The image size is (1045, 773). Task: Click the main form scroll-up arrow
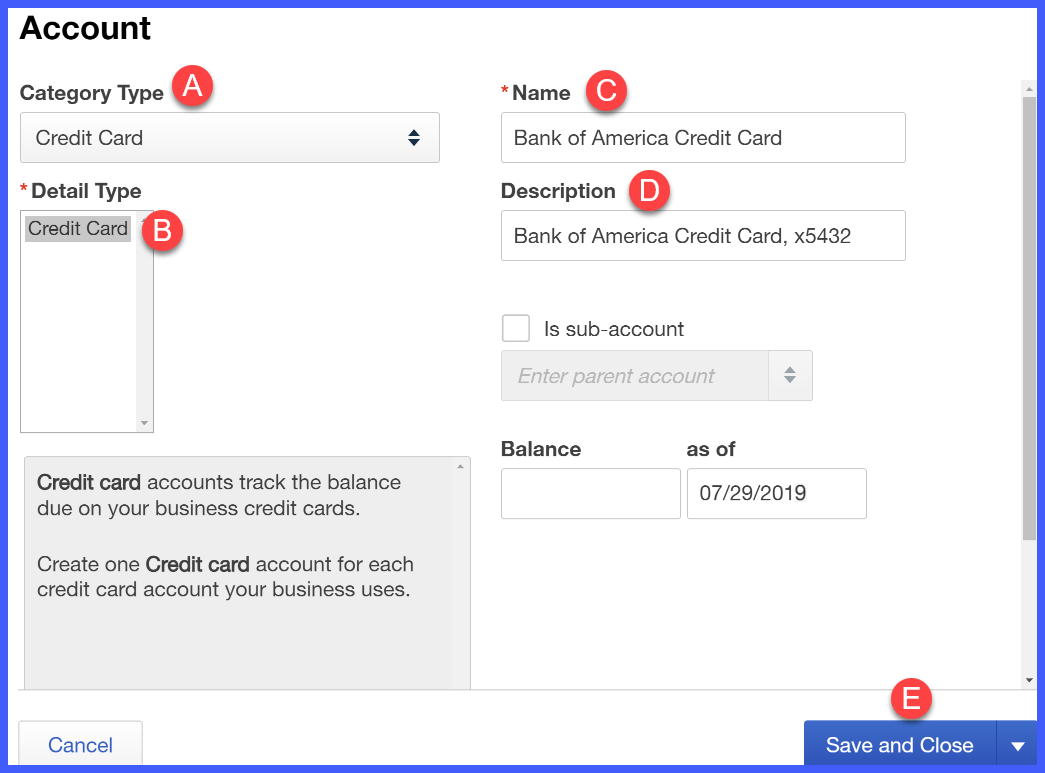pos(1030,89)
